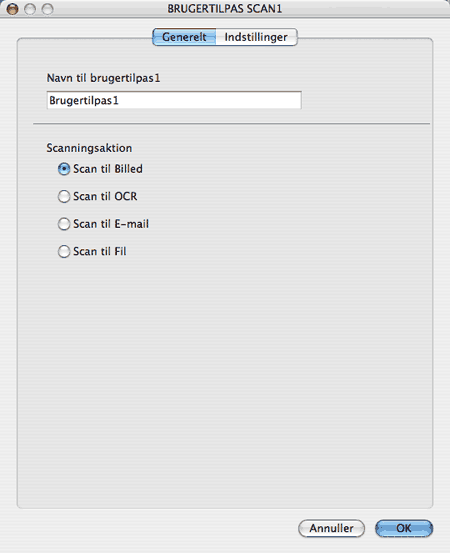Click the Scanningsaktion section heading
Viewport: 450px width, 553px height.
point(89,148)
